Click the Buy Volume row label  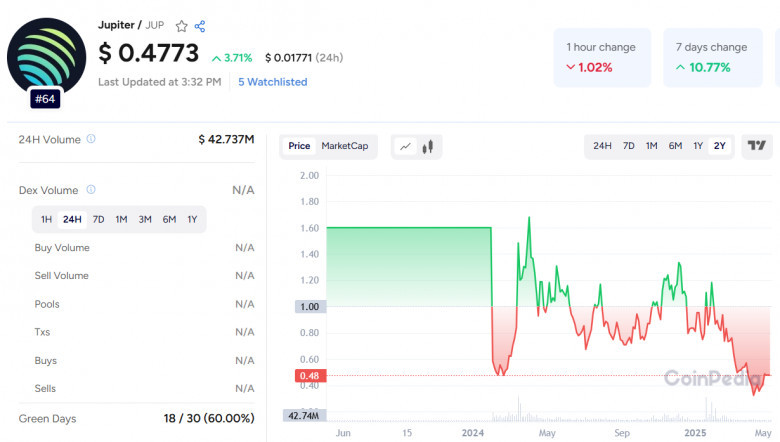(62, 248)
